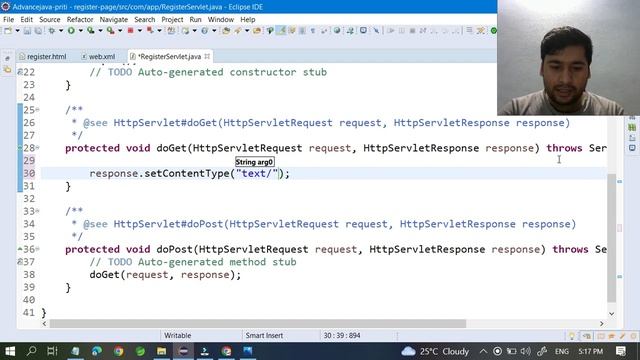Screen dimensions: 640x360
Task: Click the Run Last Tool icon
Action: click(x=110, y=31)
